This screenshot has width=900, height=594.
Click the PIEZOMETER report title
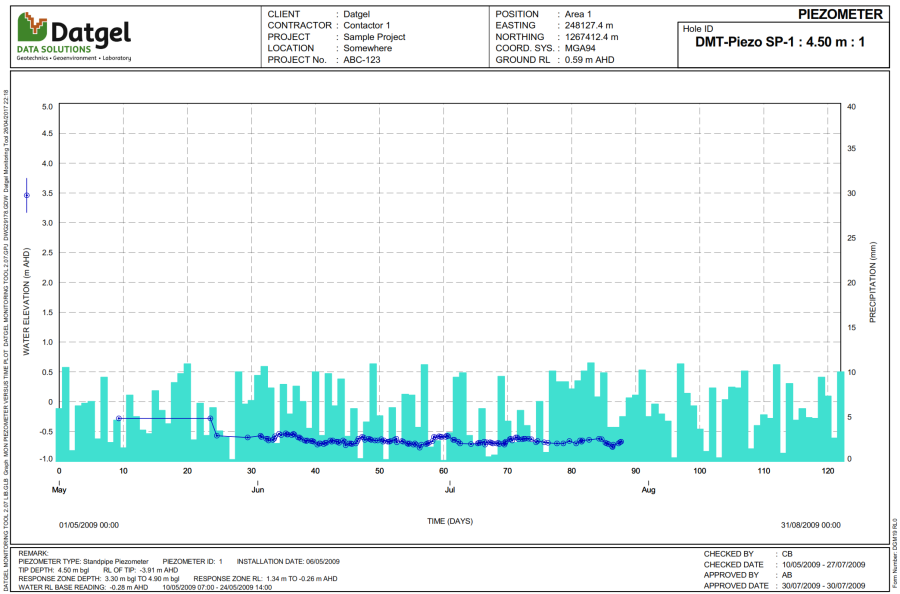click(840, 14)
